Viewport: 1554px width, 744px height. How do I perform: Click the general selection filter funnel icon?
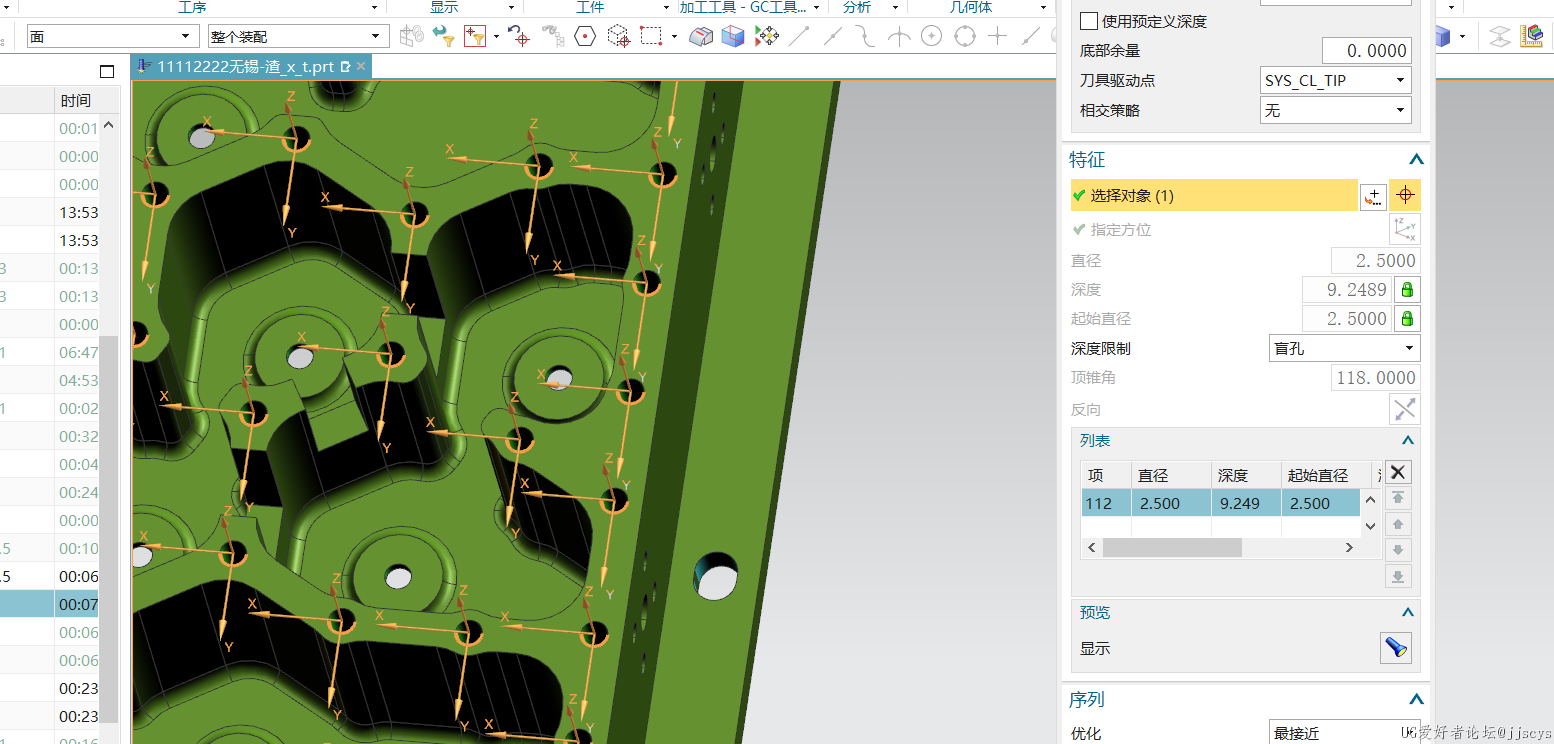tap(442, 37)
